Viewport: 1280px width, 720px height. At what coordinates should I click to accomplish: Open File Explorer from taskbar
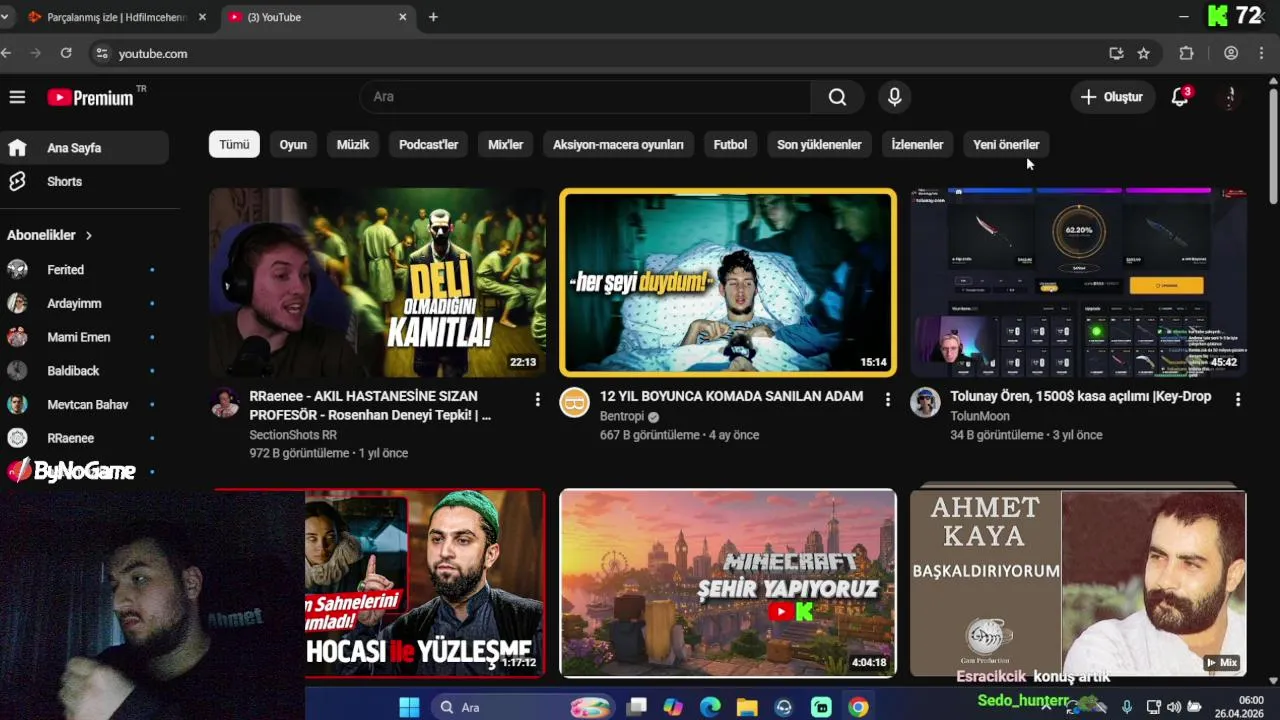click(x=747, y=707)
